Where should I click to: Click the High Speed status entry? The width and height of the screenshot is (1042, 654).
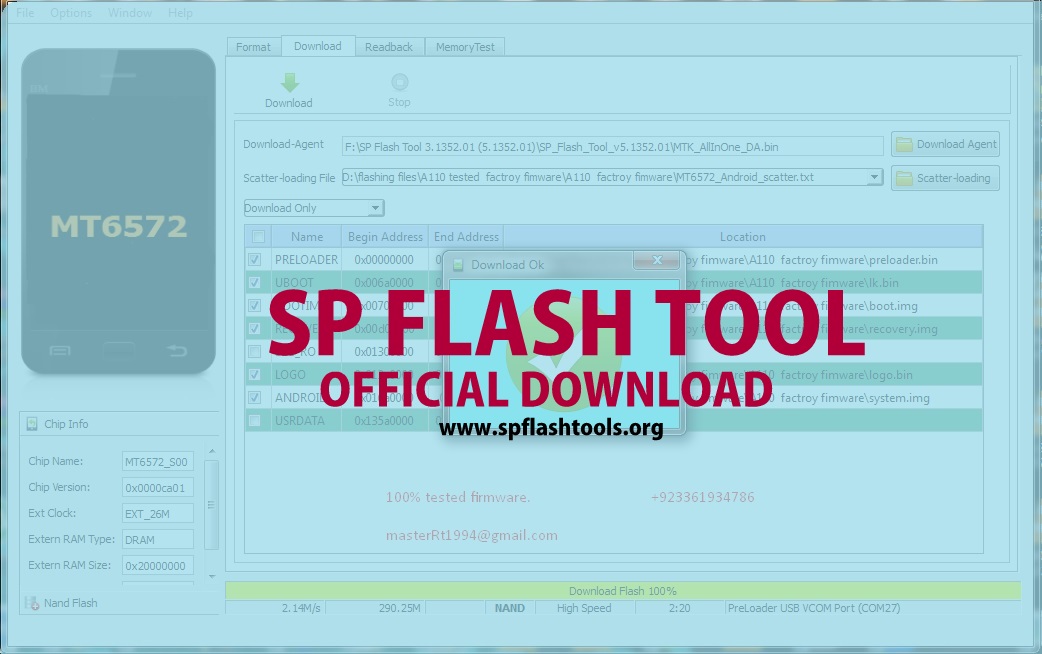click(584, 607)
